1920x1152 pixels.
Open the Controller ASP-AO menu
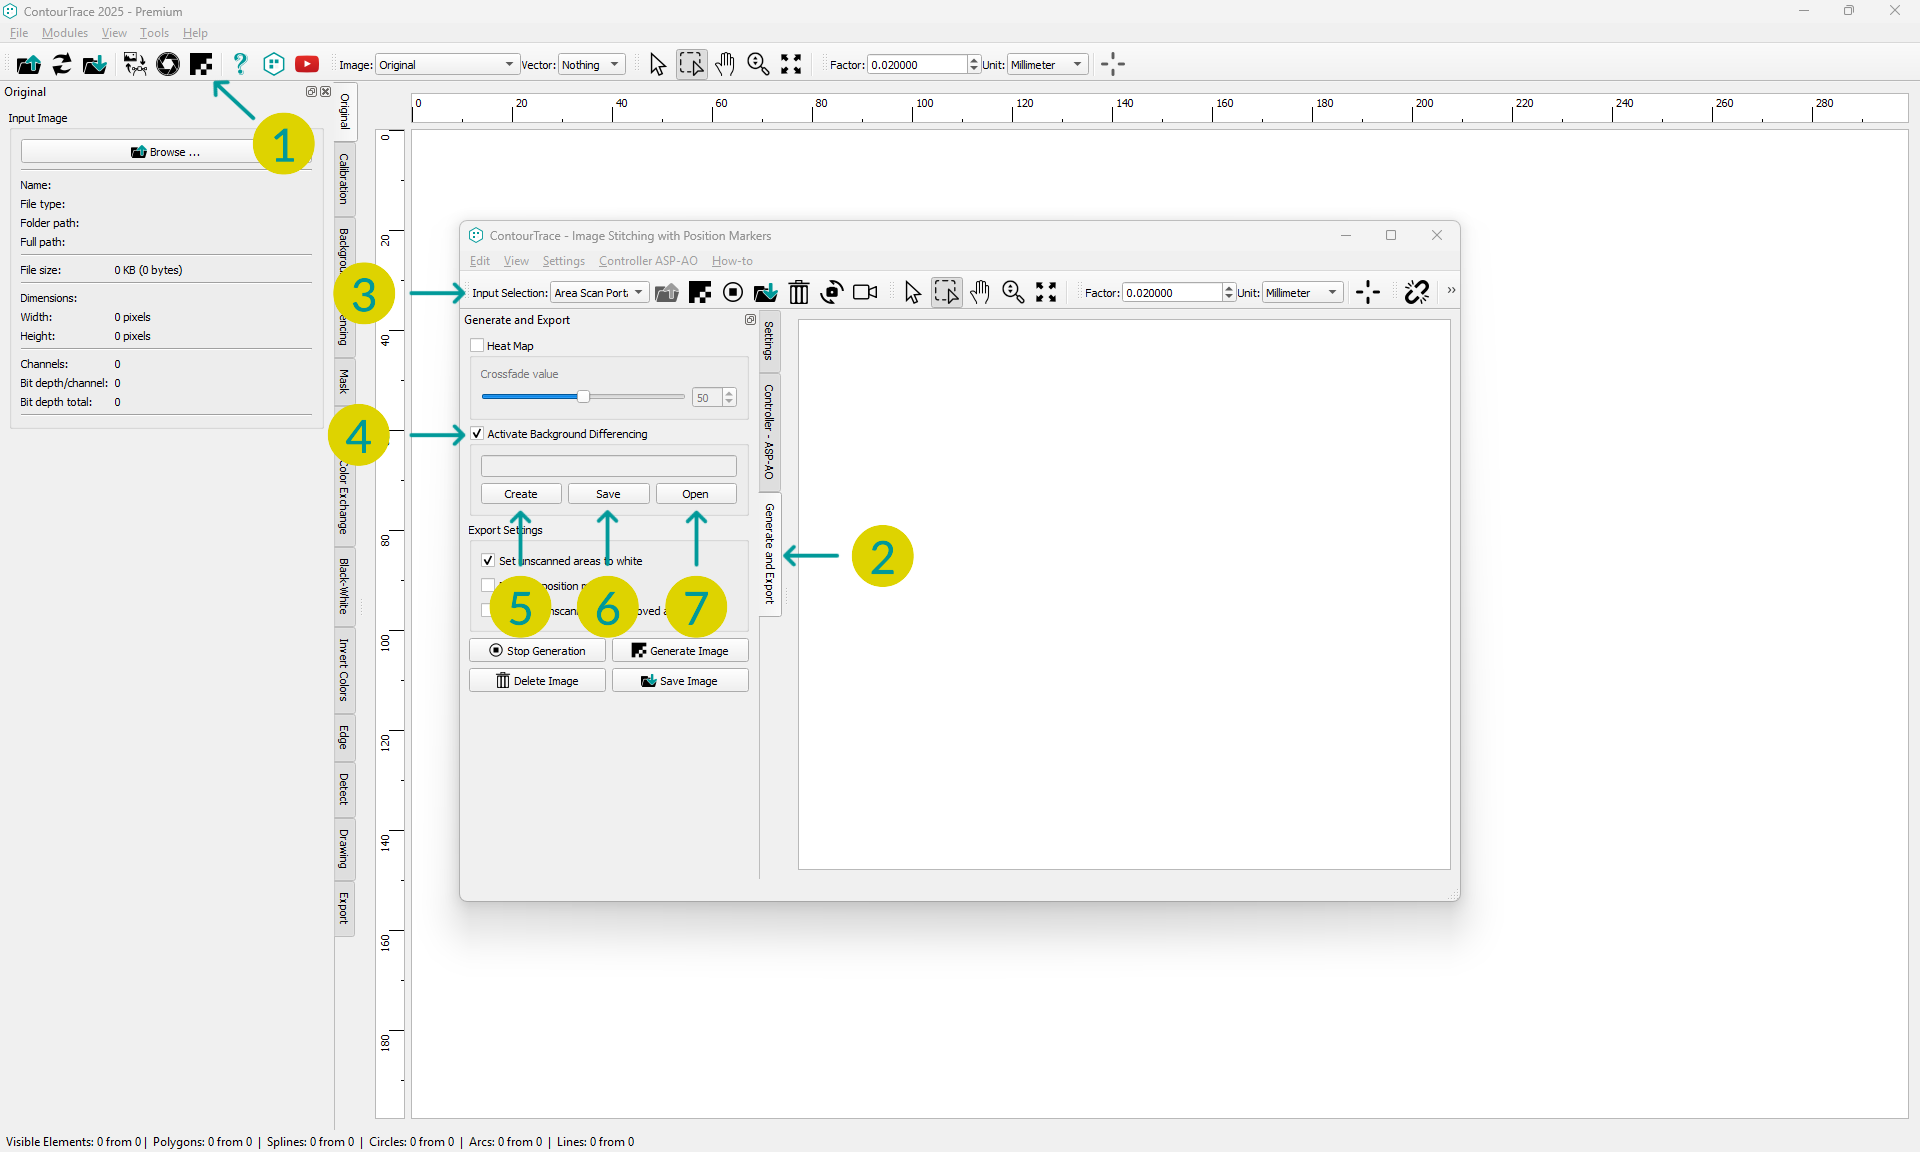pos(648,261)
